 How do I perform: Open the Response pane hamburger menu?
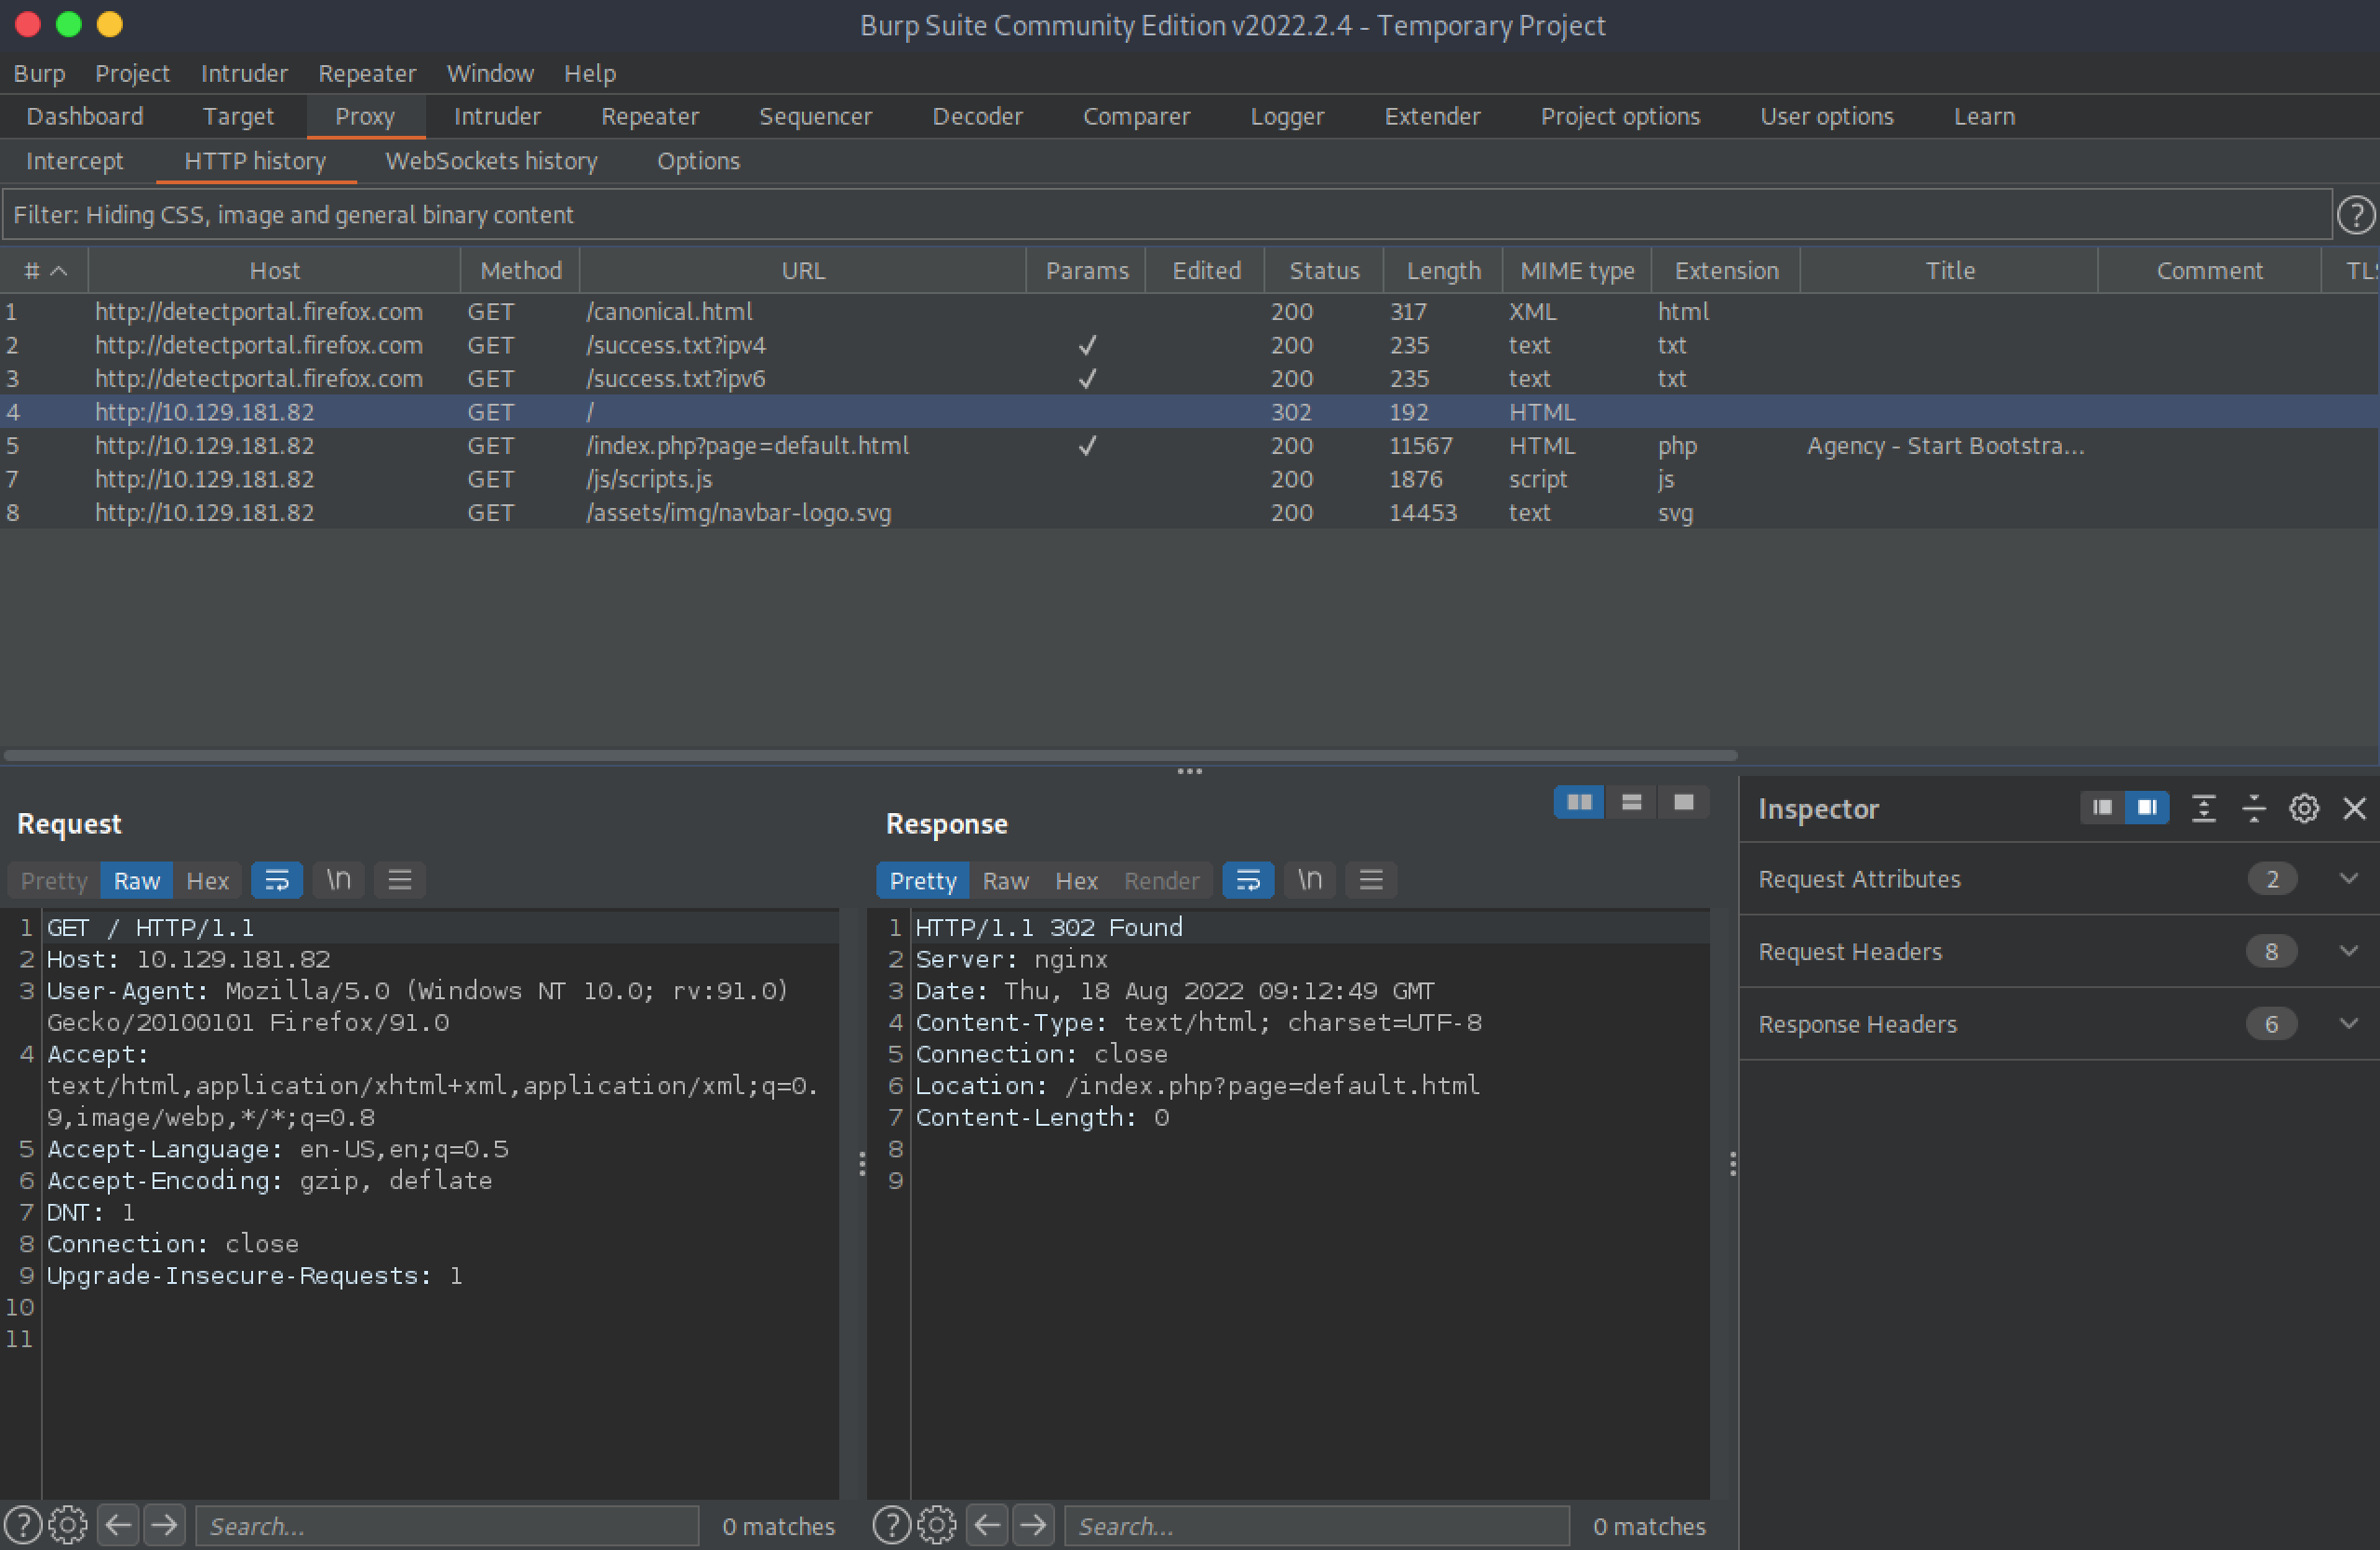1370,880
